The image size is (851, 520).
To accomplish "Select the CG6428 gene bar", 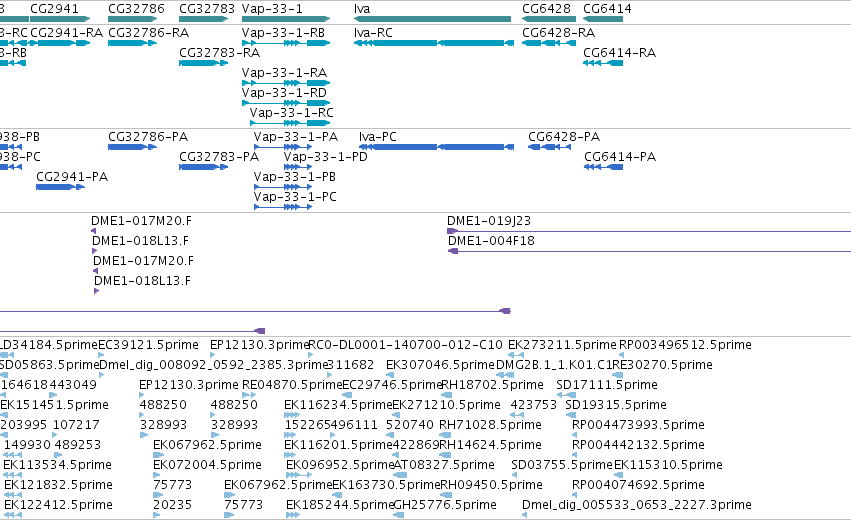I will coord(549,19).
